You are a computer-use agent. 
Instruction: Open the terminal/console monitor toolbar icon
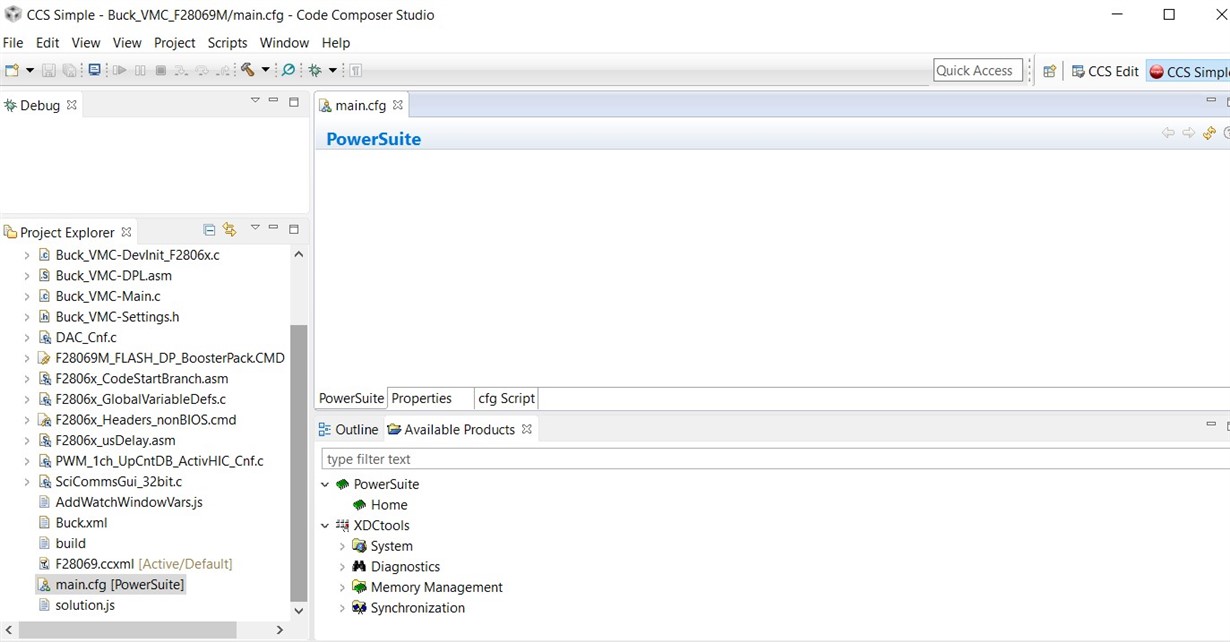pos(94,70)
